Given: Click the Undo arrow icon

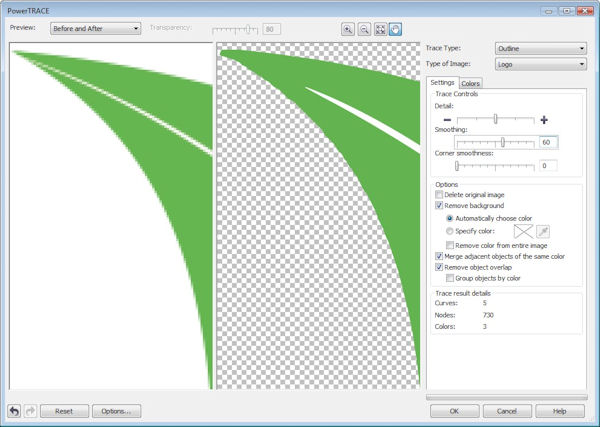Looking at the screenshot, I should point(14,410).
